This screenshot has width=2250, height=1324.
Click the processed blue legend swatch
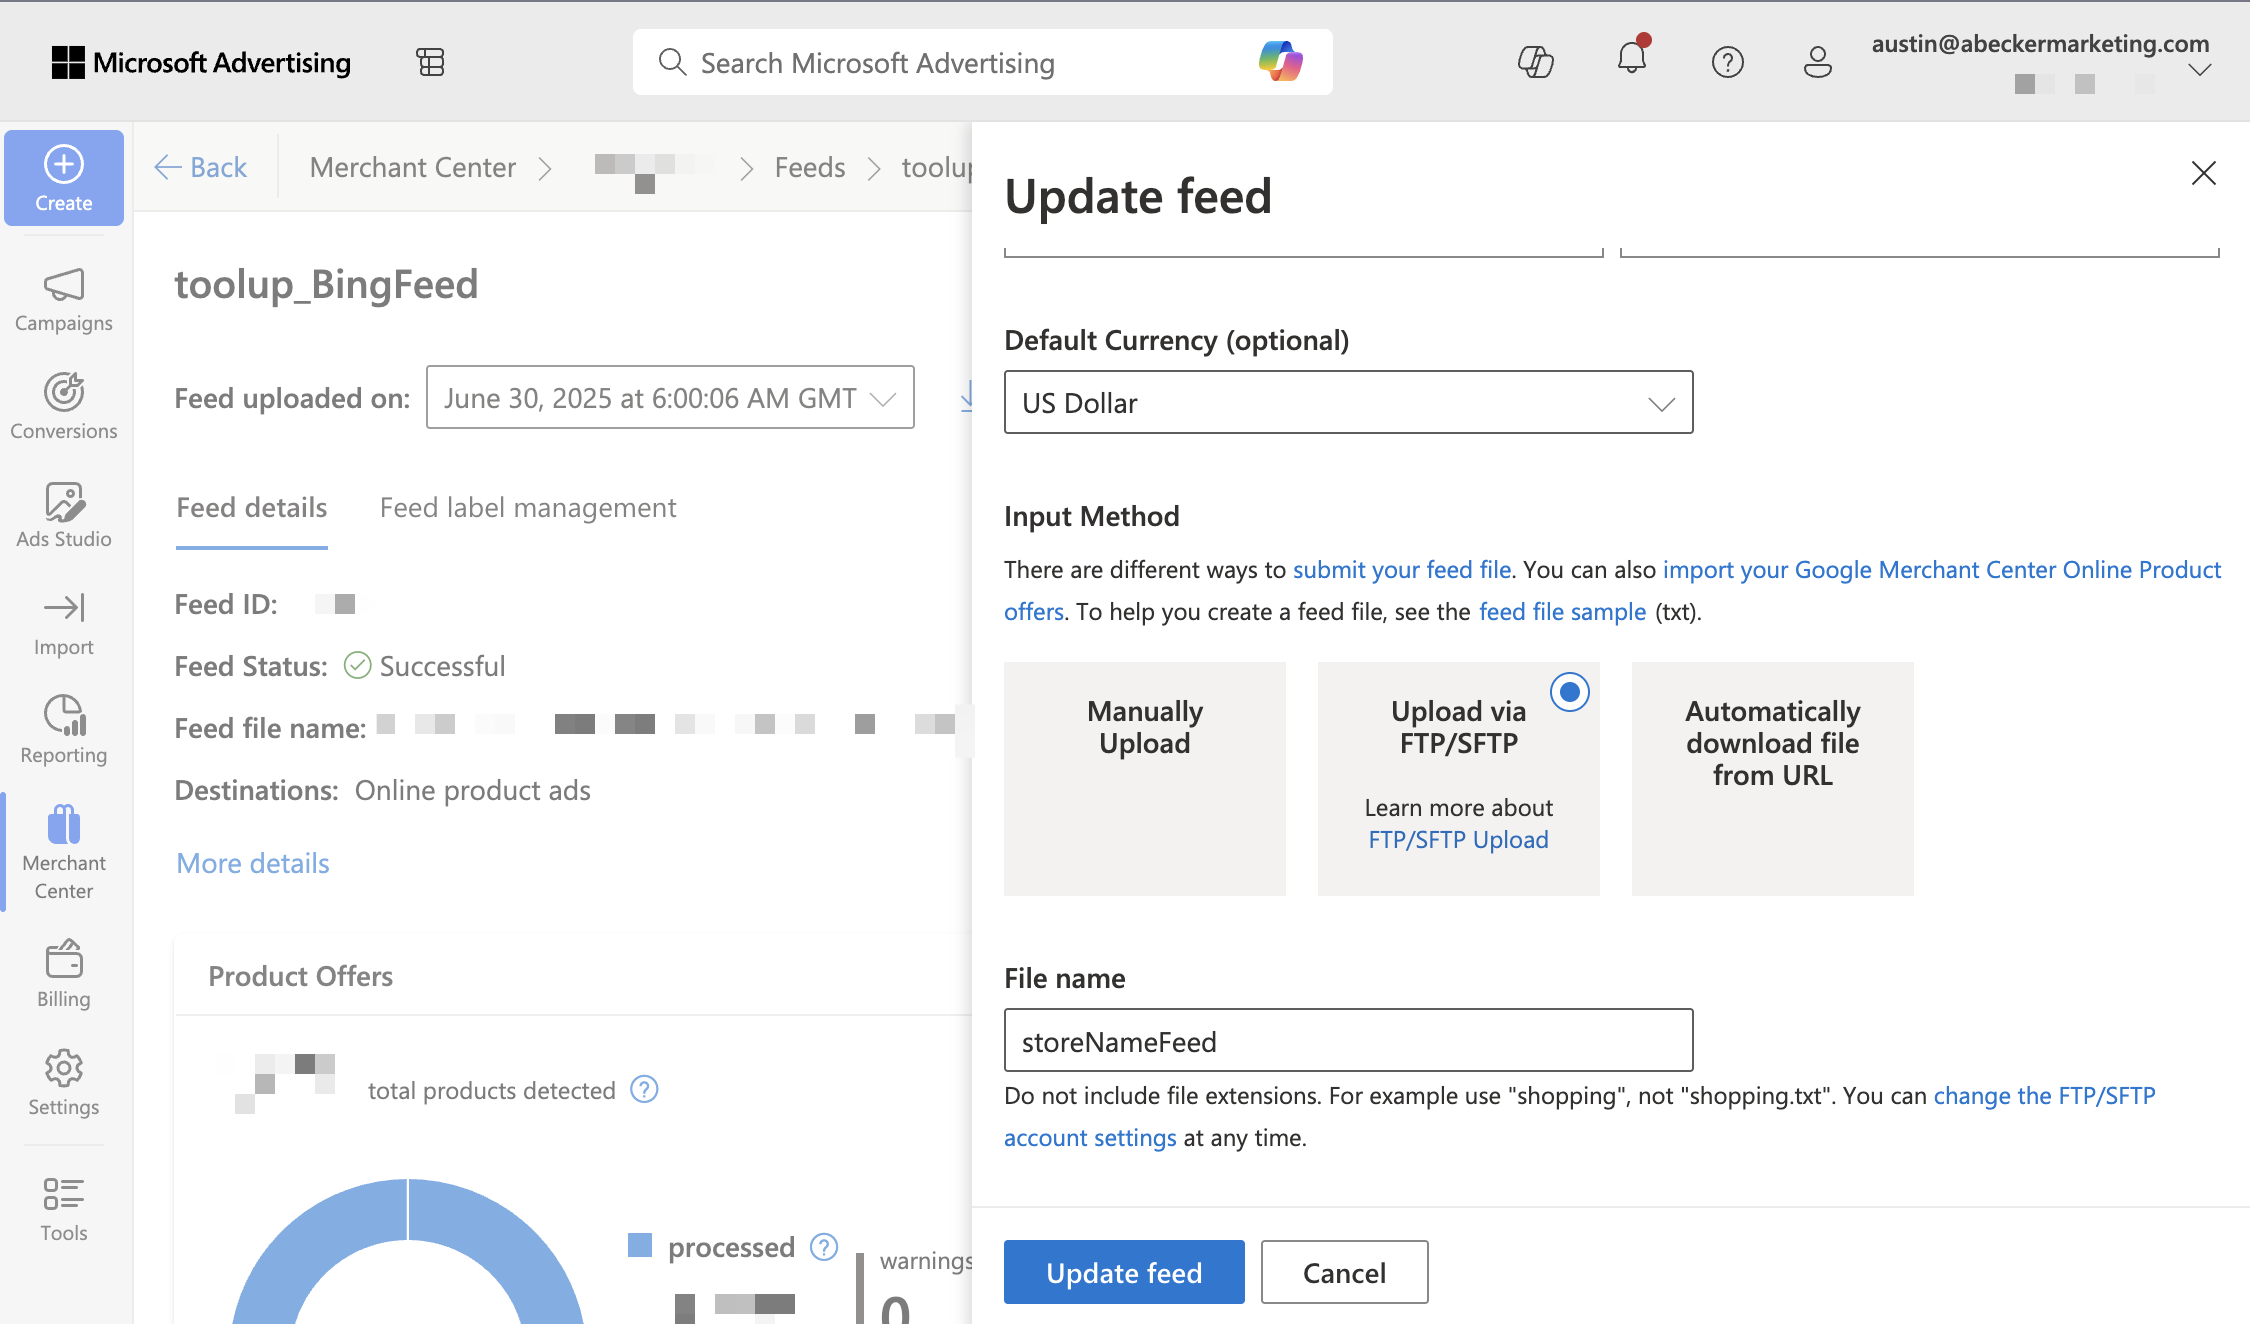click(x=640, y=1245)
